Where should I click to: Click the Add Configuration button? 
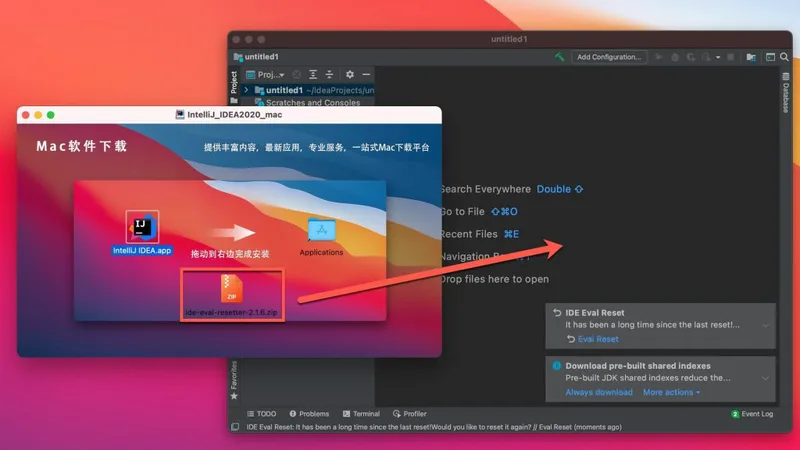(x=609, y=57)
